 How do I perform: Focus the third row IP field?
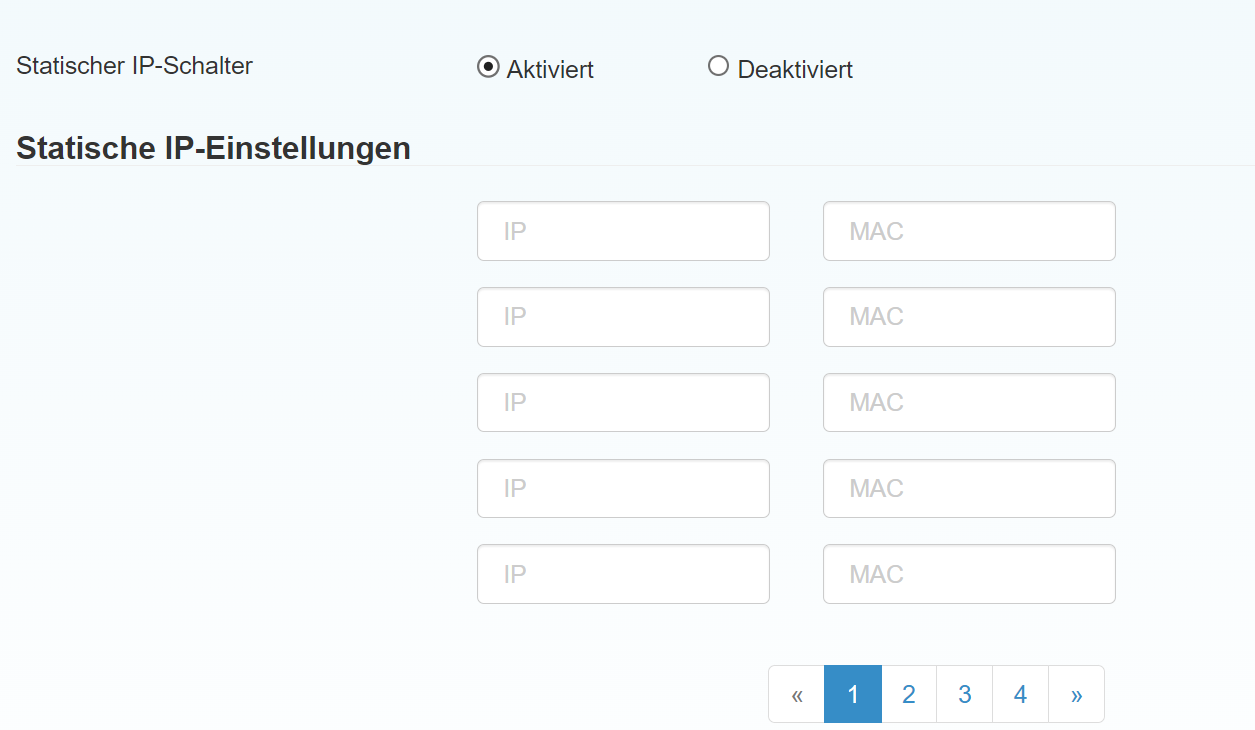[623, 403]
